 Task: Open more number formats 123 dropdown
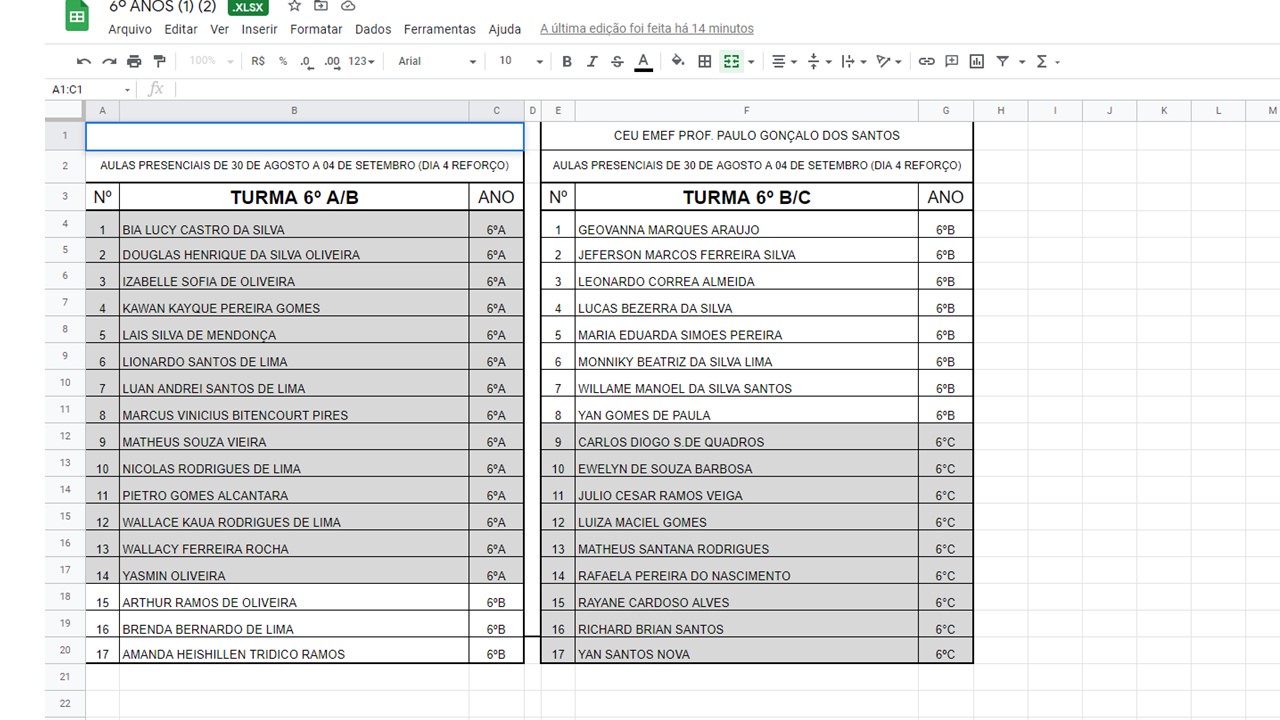pos(361,62)
